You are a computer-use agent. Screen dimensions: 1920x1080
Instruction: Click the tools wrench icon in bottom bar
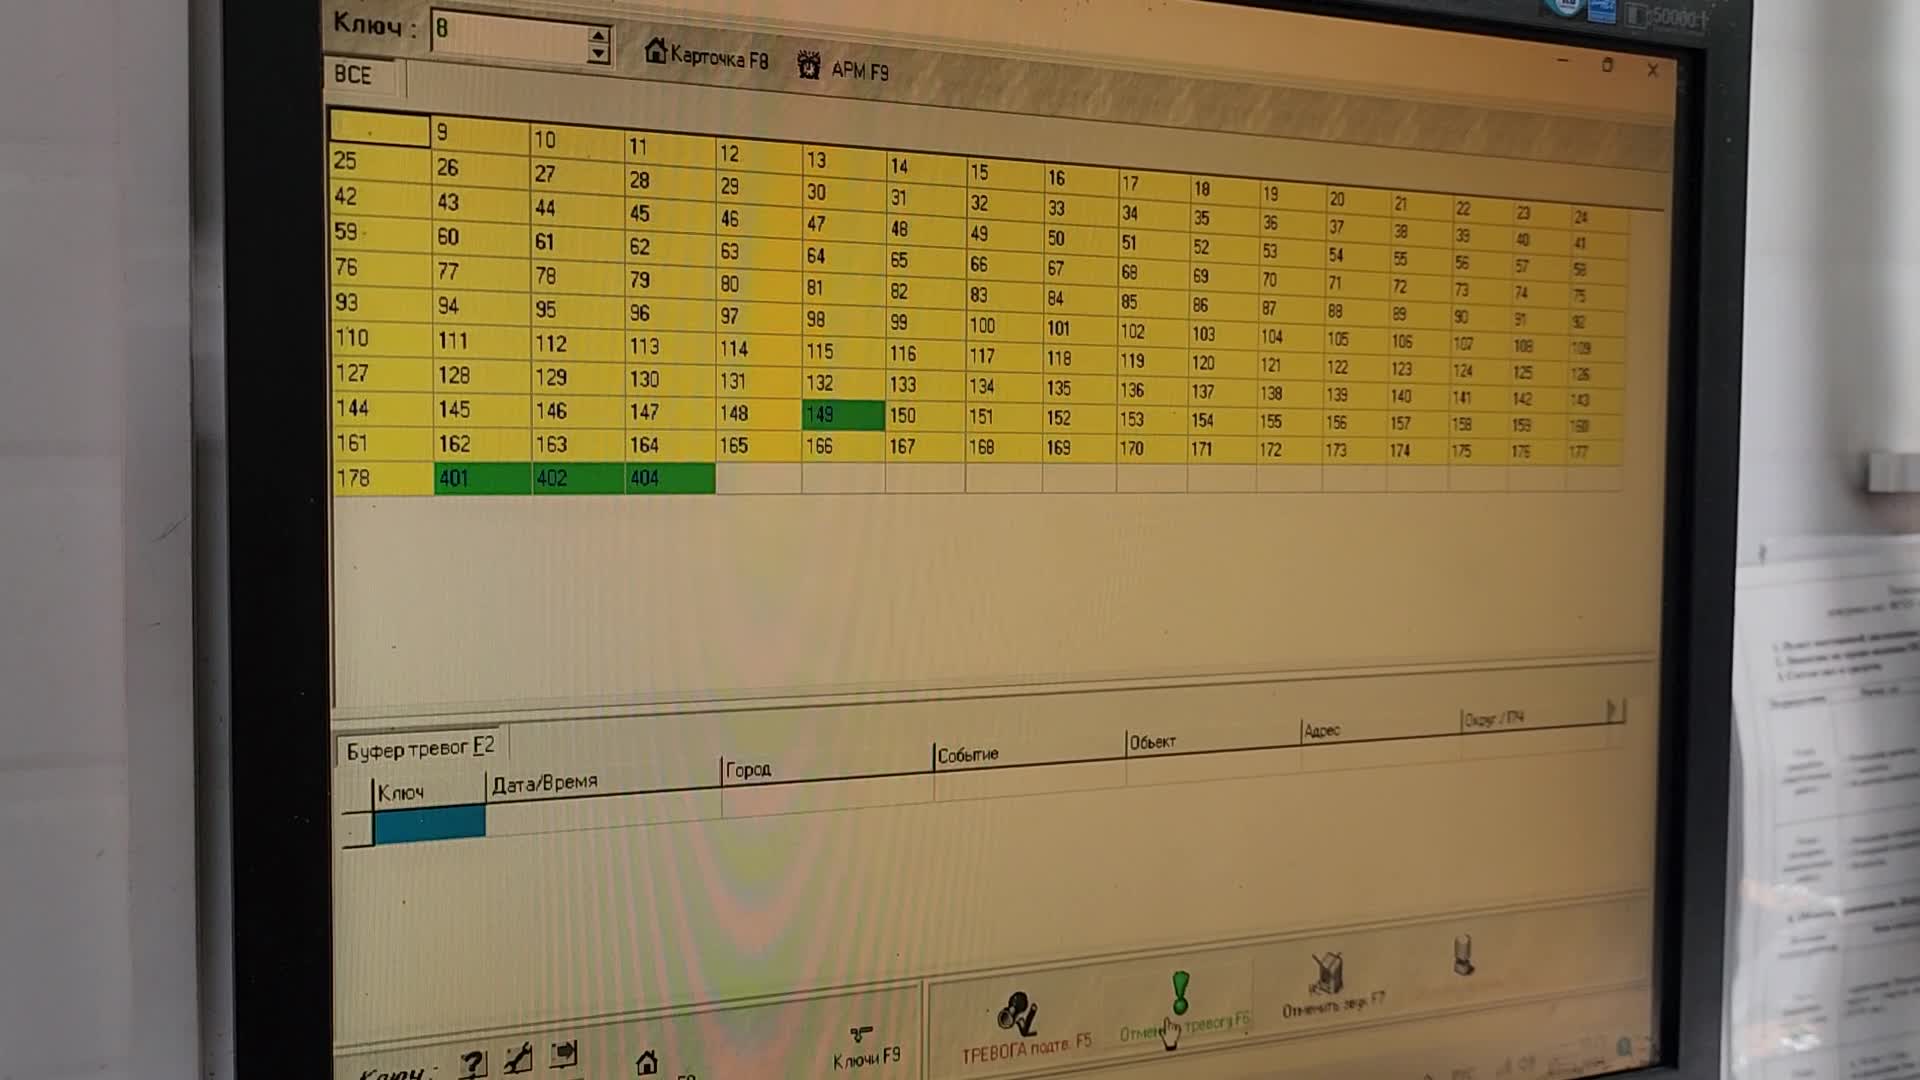518,1058
